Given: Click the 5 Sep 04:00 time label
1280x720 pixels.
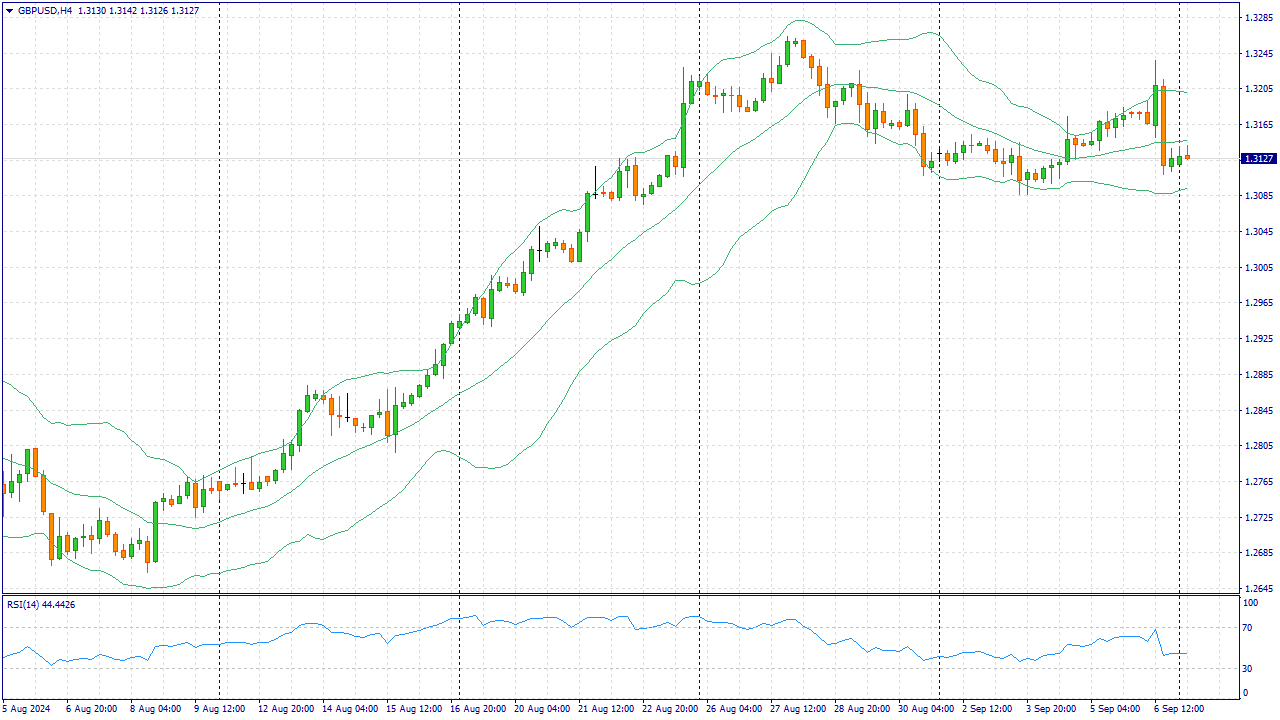Looking at the screenshot, I should pyautogui.click(x=1115, y=709).
